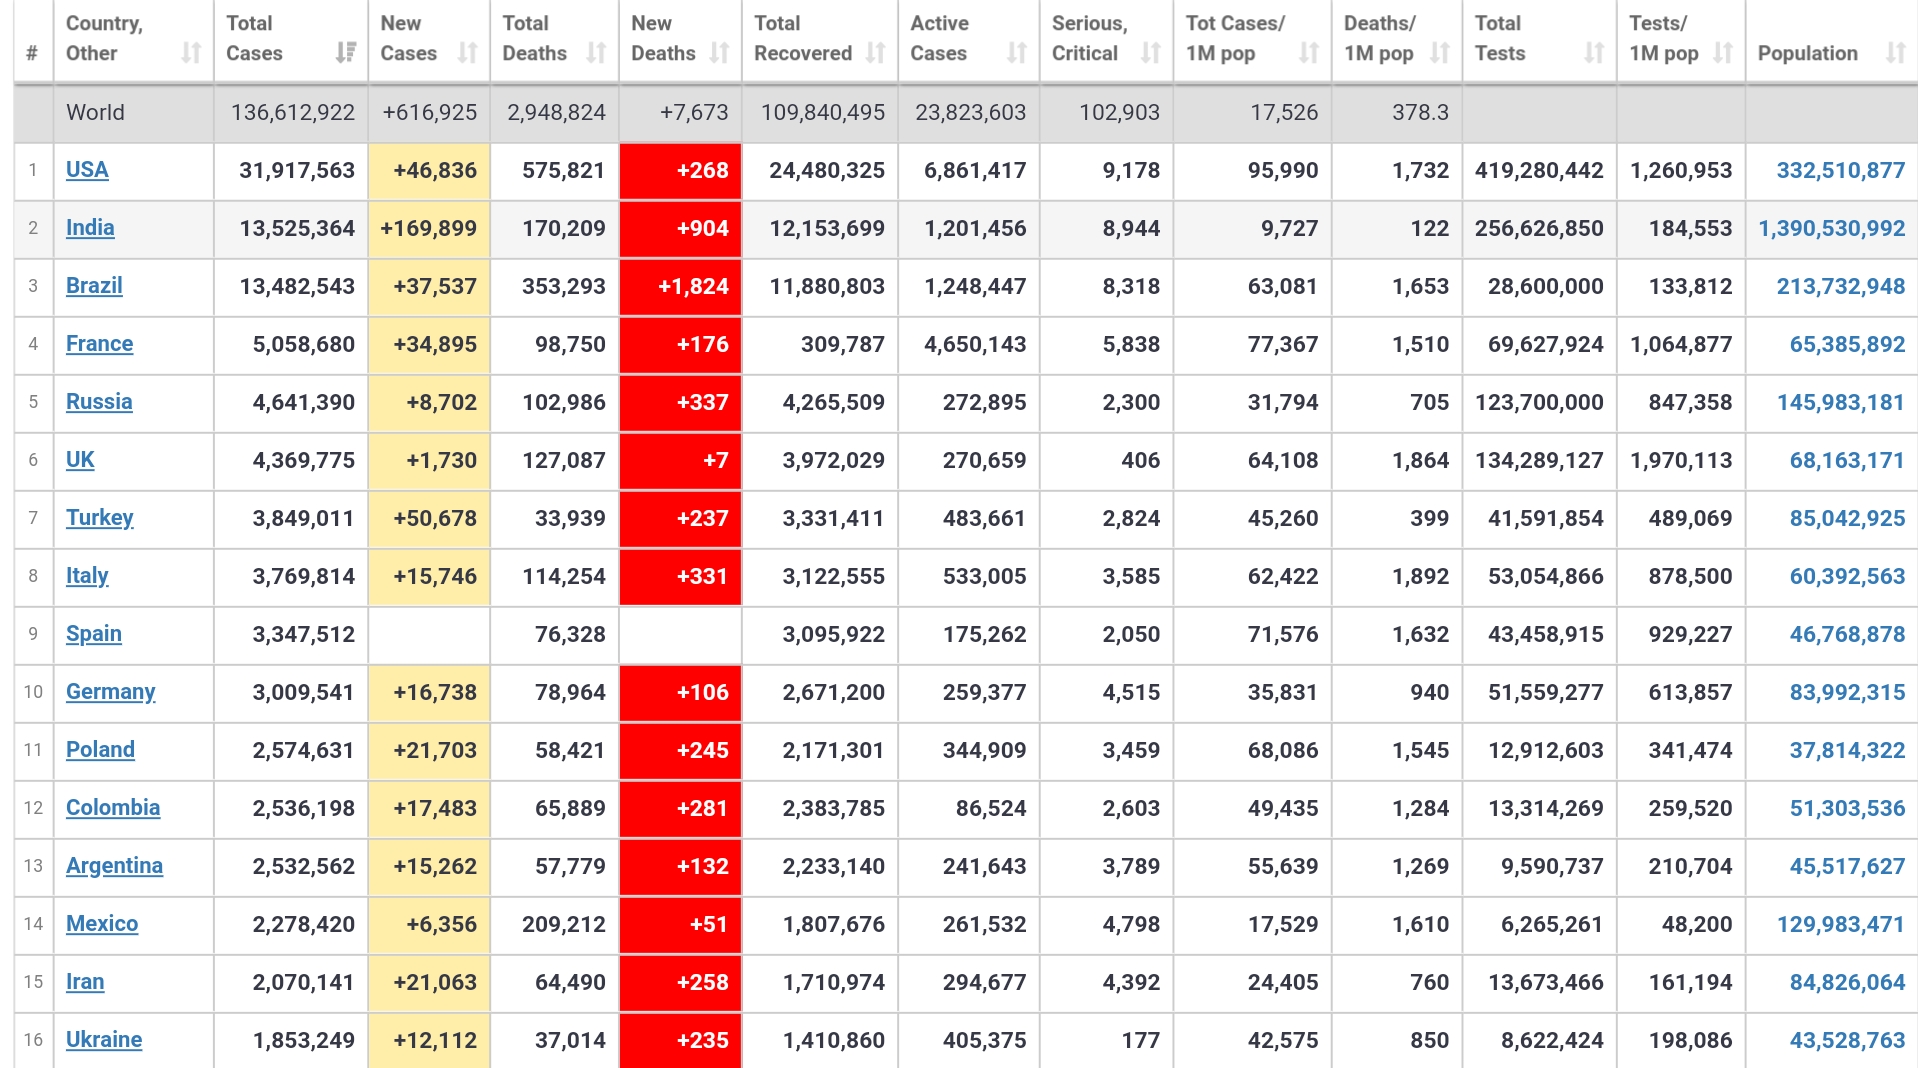Click the Tests/1M pop column header

coord(1664,38)
